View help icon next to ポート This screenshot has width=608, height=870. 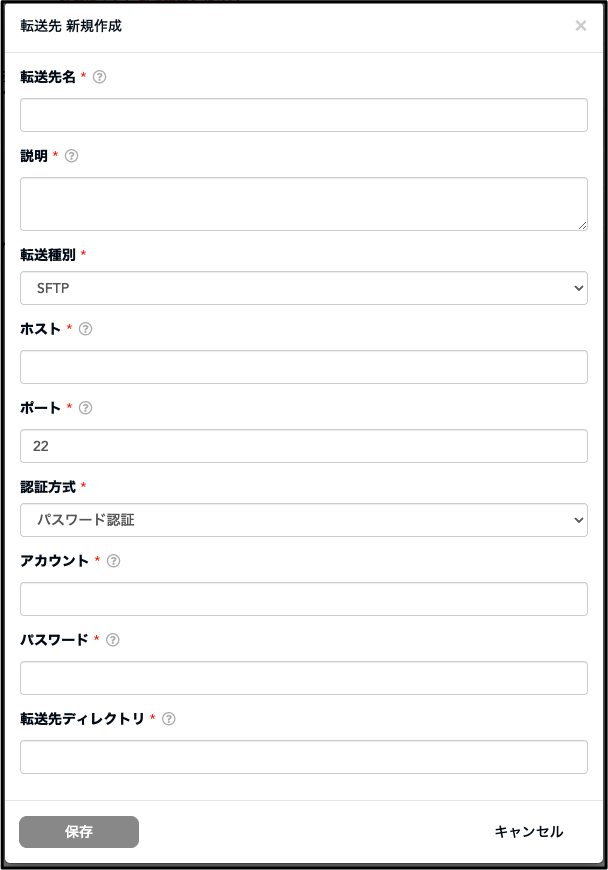[85, 408]
